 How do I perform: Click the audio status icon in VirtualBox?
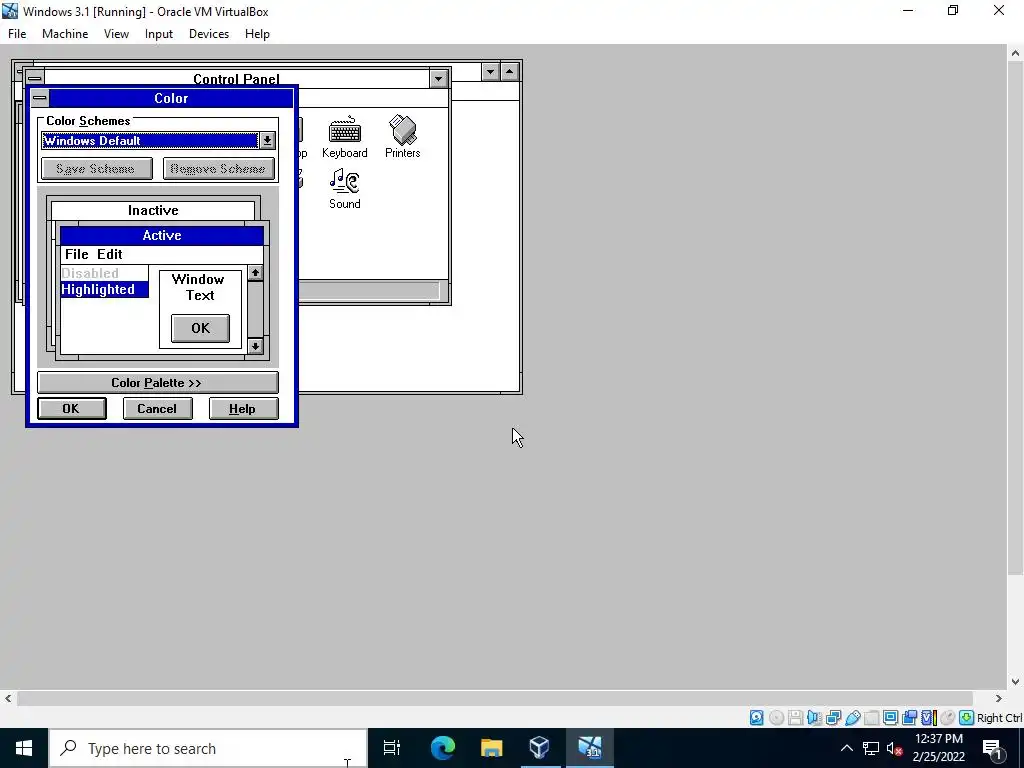(814, 718)
